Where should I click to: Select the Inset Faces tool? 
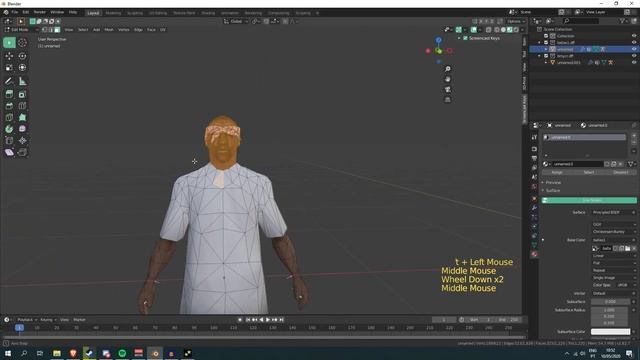22,94
